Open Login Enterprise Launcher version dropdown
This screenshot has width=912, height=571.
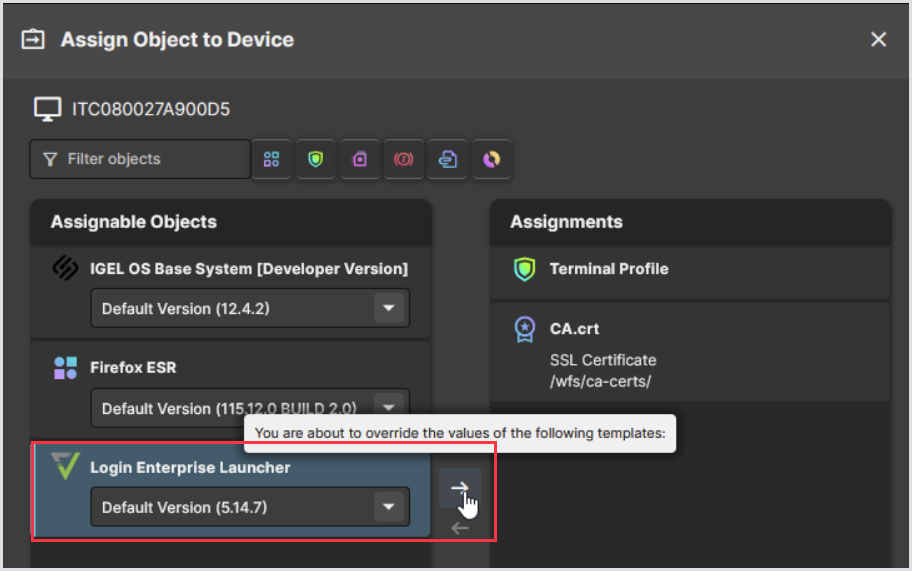pyautogui.click(x=389, y=508)
